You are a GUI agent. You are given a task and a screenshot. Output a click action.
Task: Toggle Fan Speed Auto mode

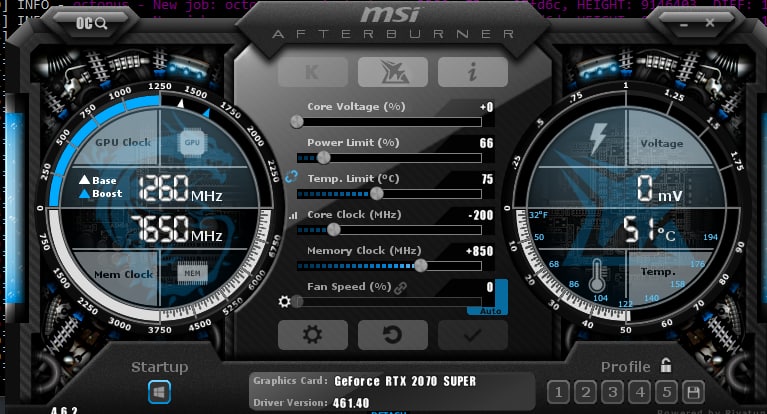(490, 311)
